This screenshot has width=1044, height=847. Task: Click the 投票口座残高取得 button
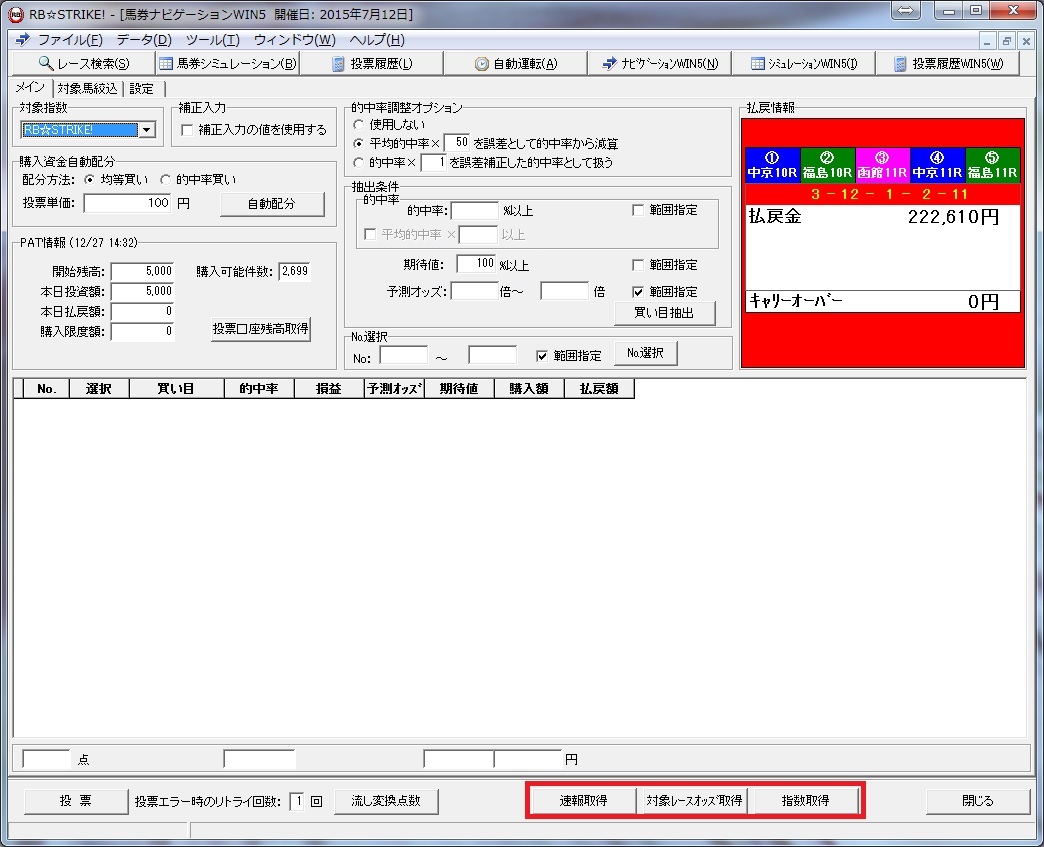261,329
